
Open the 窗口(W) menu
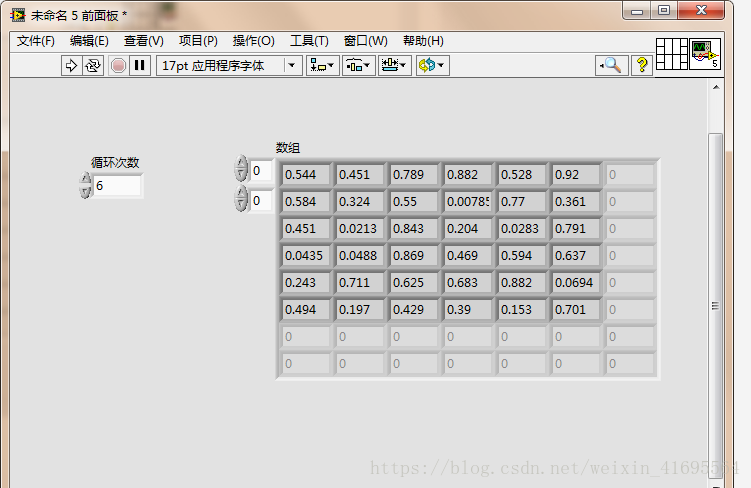[365, 41]
